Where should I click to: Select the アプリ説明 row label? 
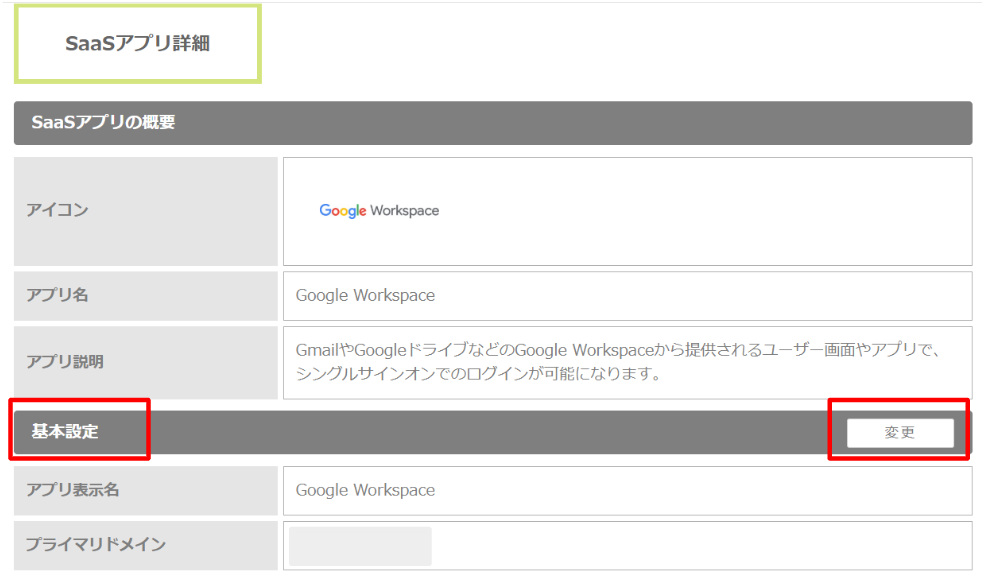coord(64,362)
